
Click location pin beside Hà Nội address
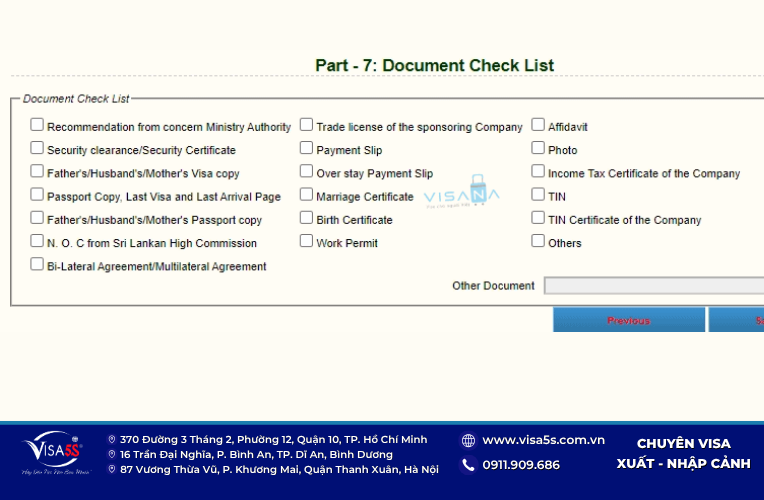click(x=112, y=469)
